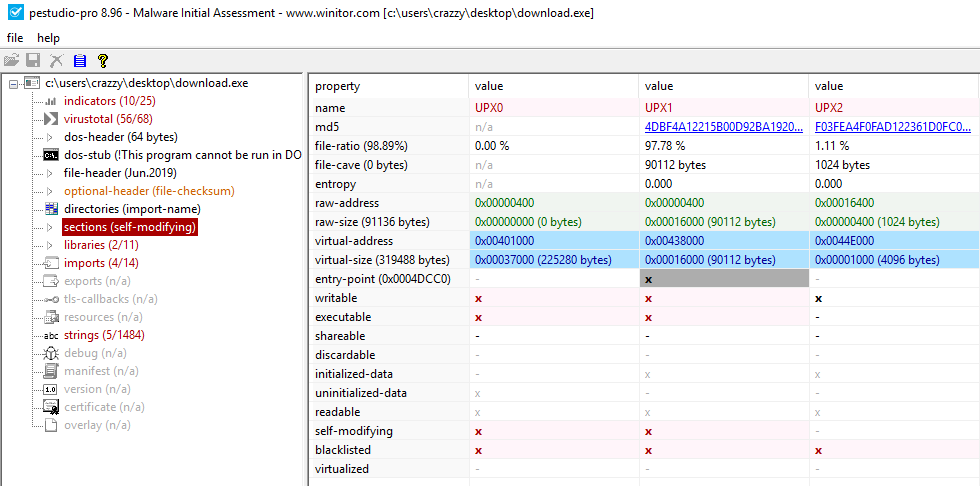Select virustotal (56/68) tree item
The width and height of the screenshot is (980, 486).
tap(108, 119)
